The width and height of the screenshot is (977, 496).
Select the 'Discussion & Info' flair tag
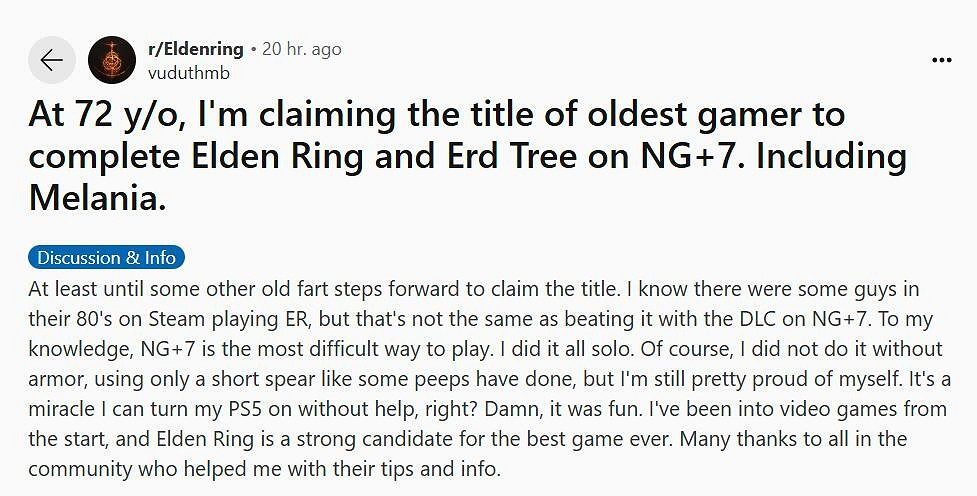(106, 258)
